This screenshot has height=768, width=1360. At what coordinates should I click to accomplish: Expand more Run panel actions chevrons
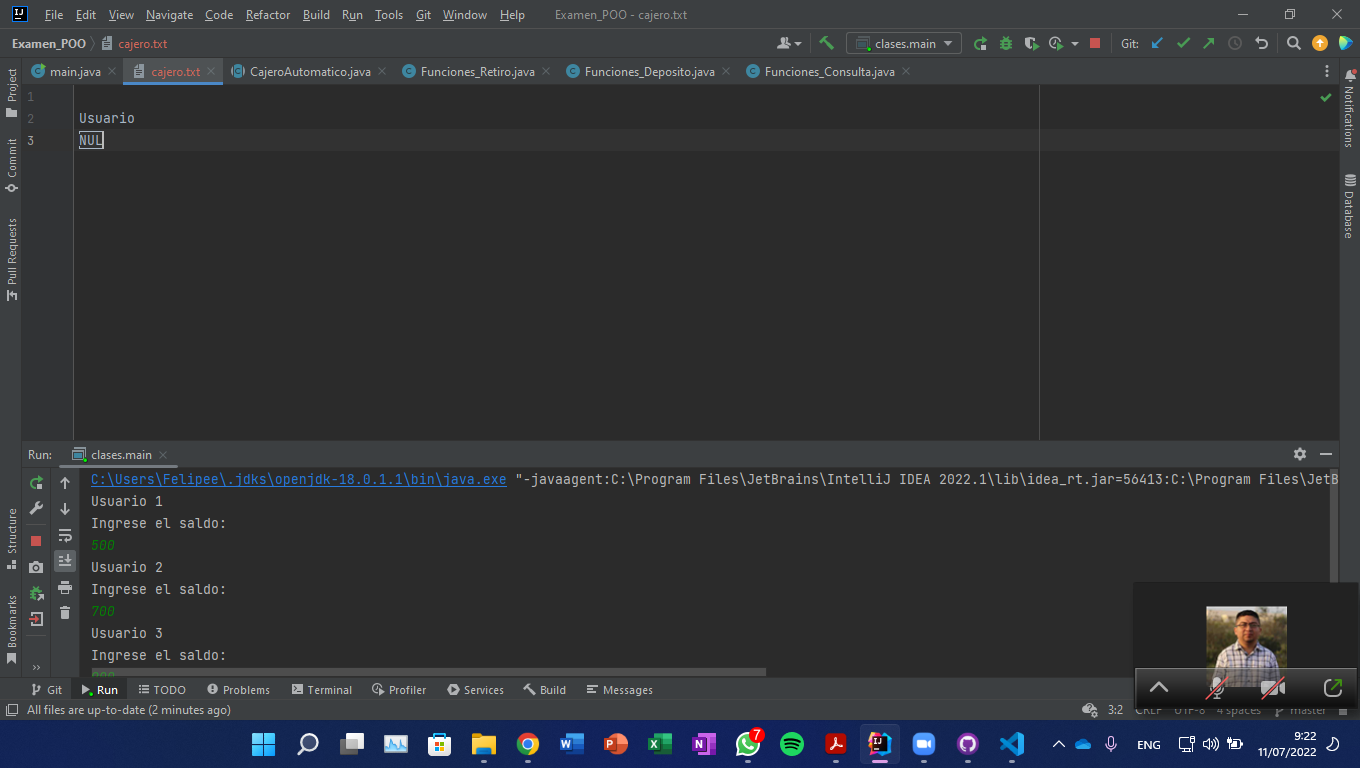[x=36, y=667]
